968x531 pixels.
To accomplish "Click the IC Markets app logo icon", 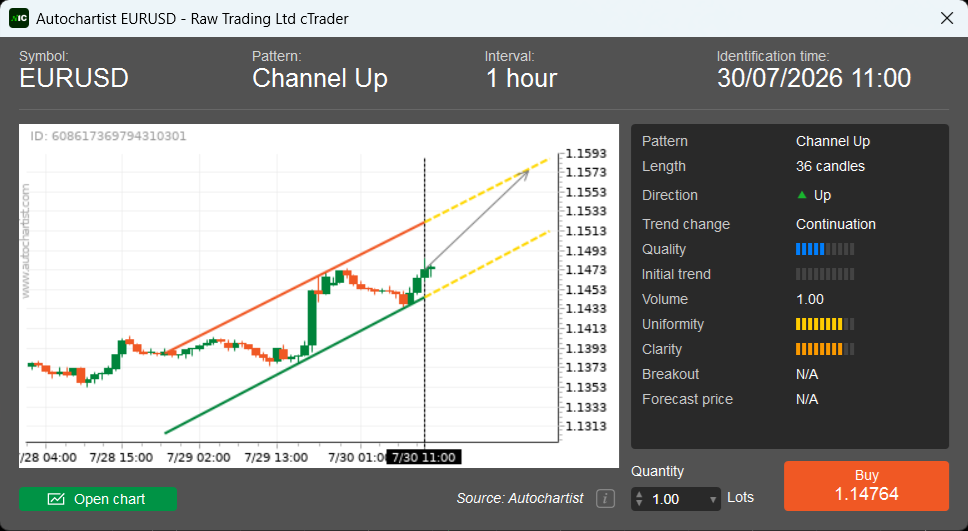I will coord(19,19).
